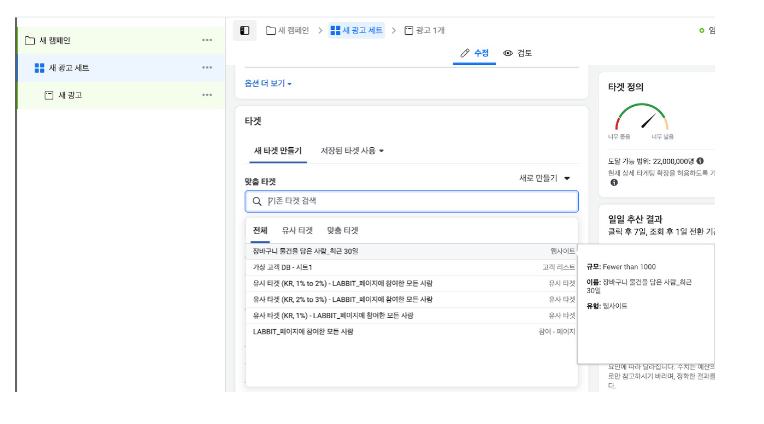Select 새 광고 세트 in the breadcrumb
This screenshot has width=764, height=424.
357,30
